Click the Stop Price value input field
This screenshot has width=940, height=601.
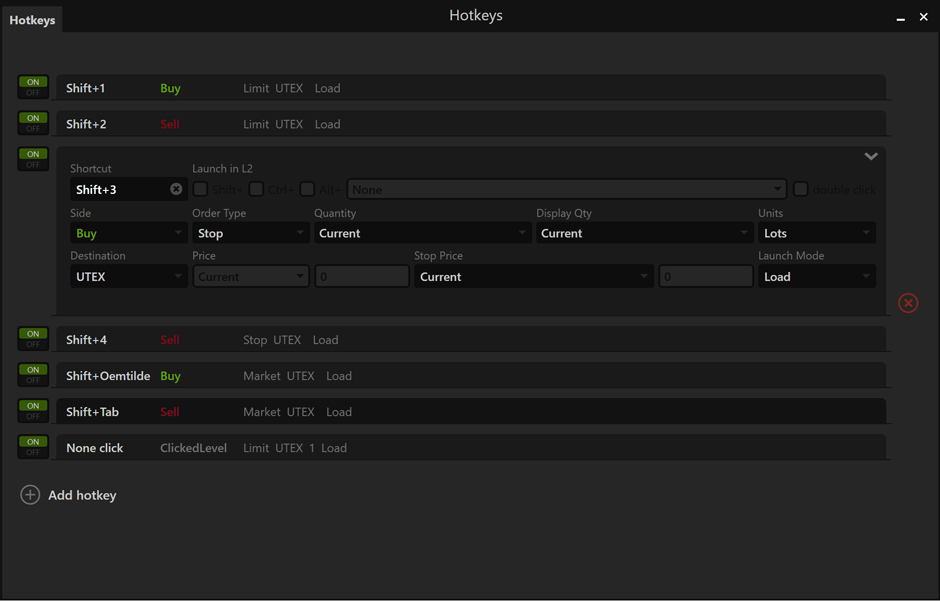coord(705,277)
